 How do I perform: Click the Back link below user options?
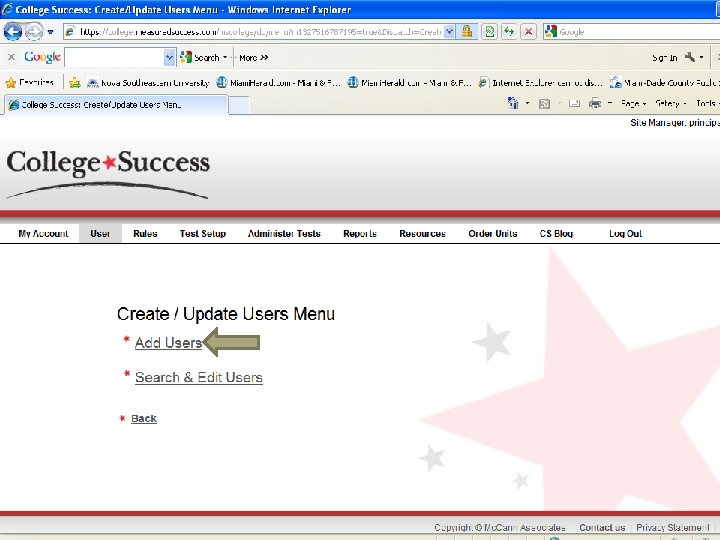(144, 418)
